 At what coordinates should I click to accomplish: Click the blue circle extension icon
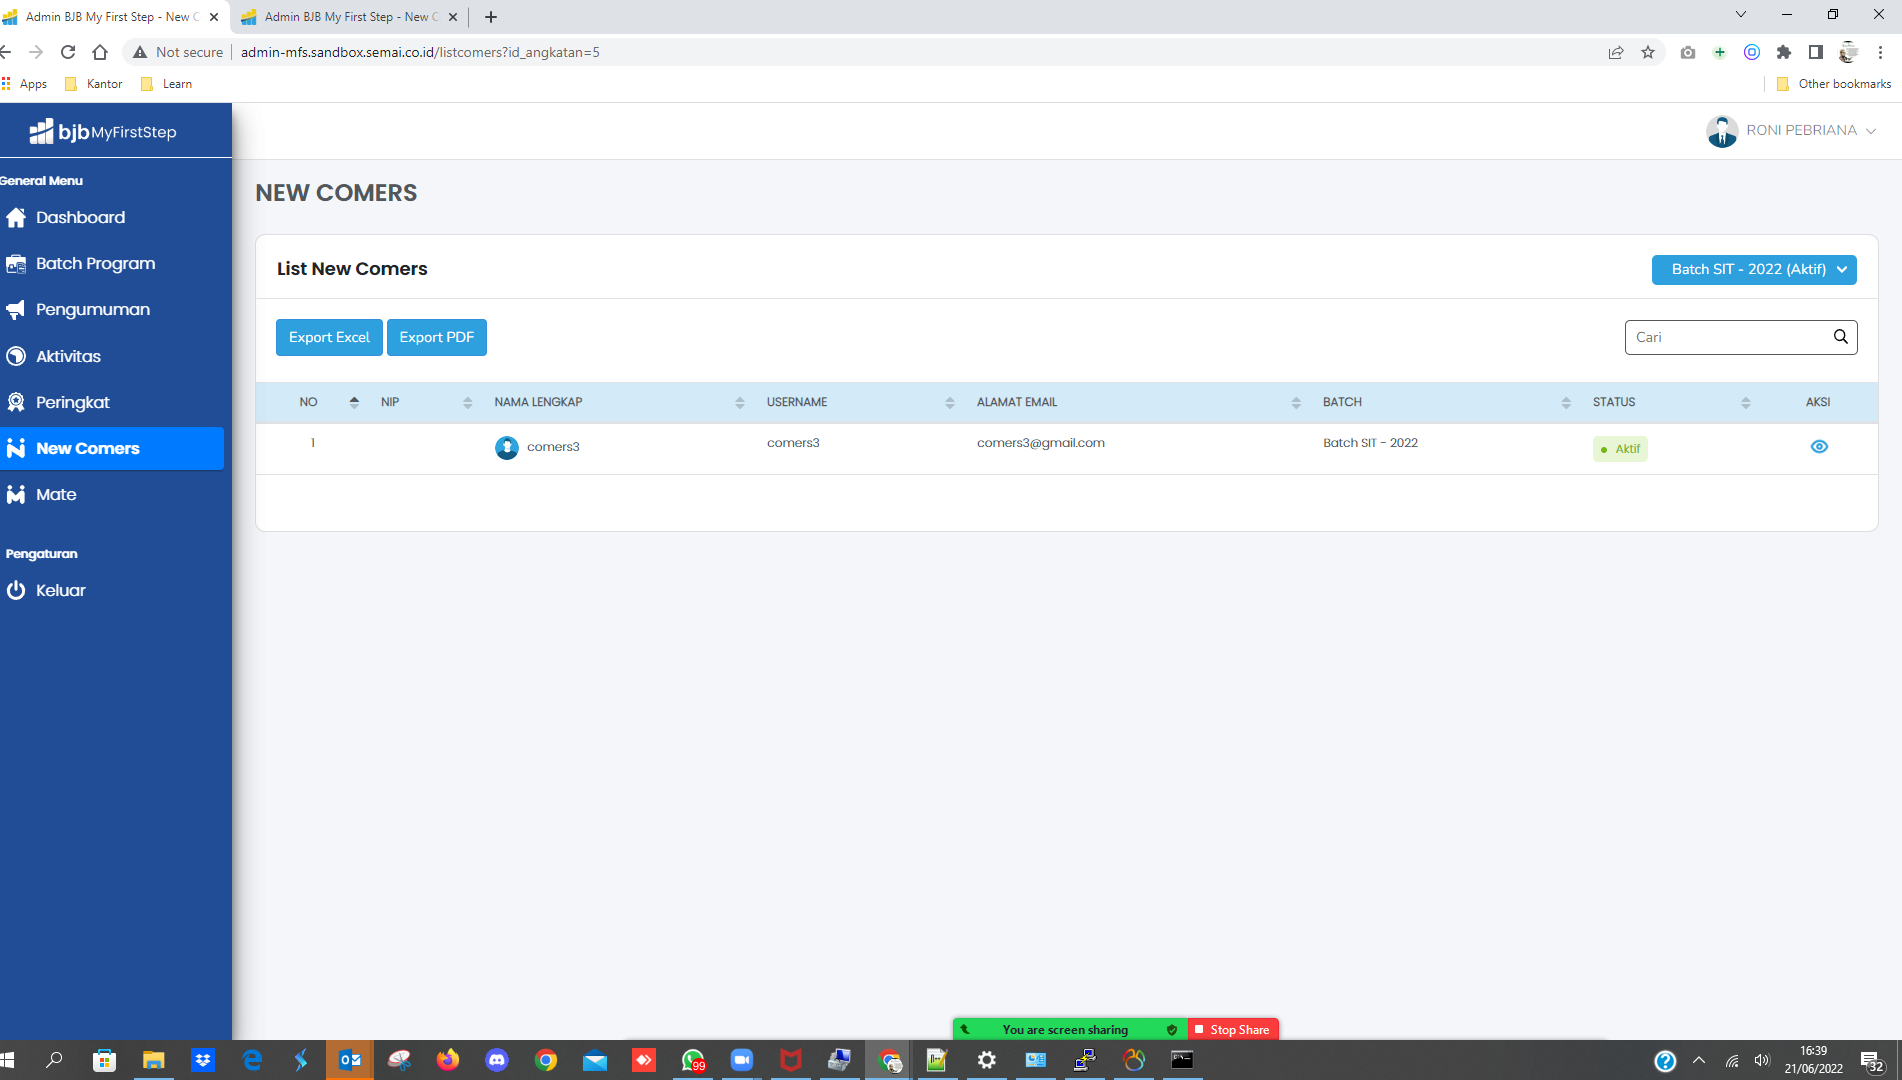(x=1752, y=52)
